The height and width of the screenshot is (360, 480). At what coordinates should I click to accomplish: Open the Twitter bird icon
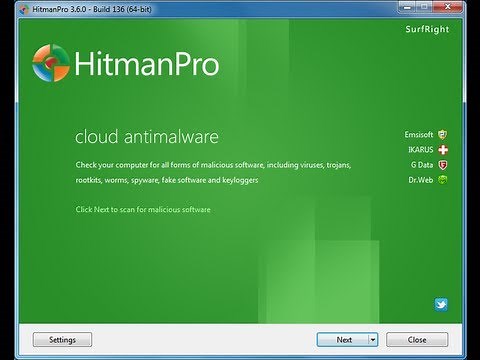[441, 305]
